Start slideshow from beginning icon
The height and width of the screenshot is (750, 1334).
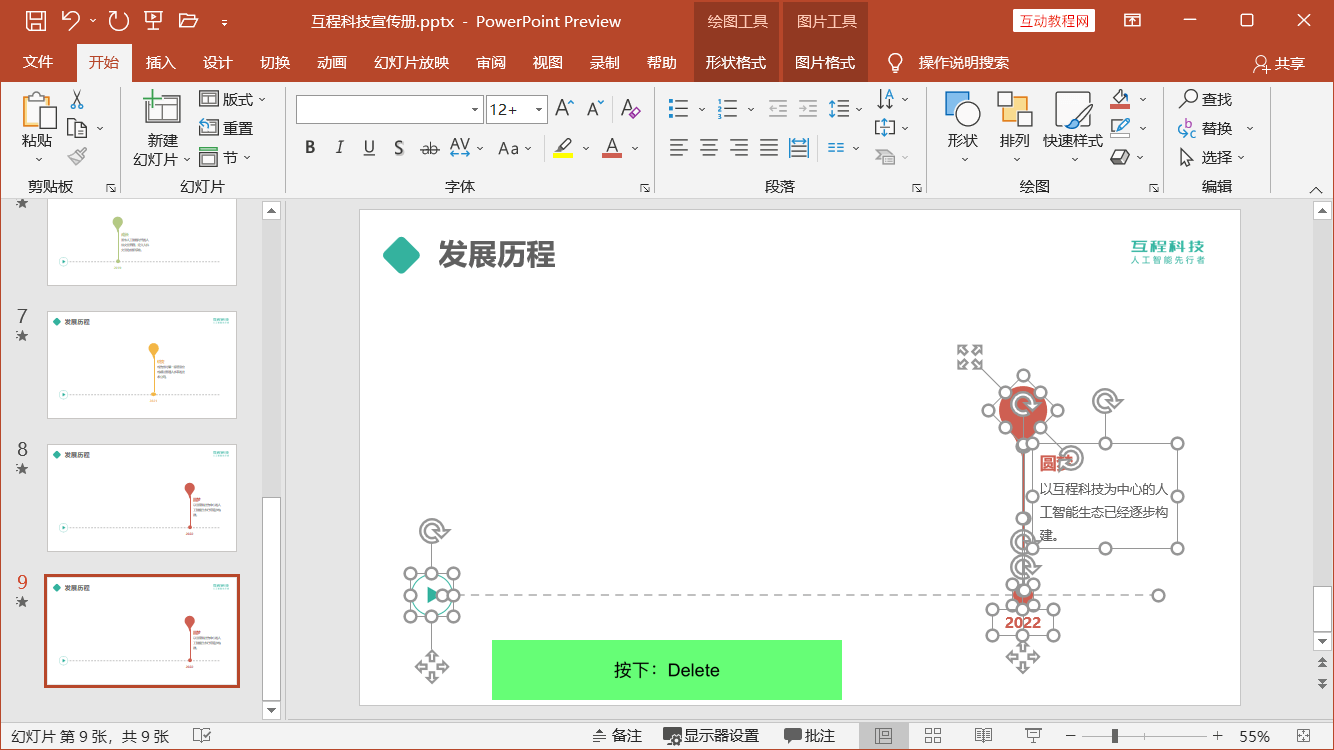[x=153, y=21]
